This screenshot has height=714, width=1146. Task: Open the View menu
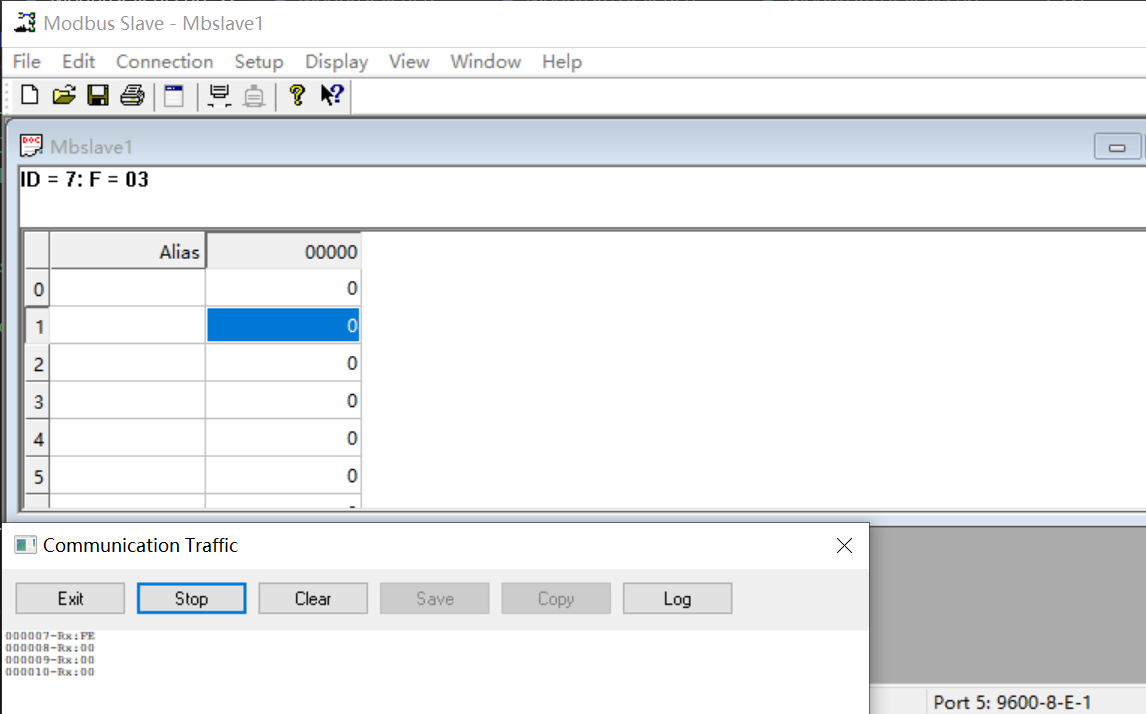coord(409,62)
